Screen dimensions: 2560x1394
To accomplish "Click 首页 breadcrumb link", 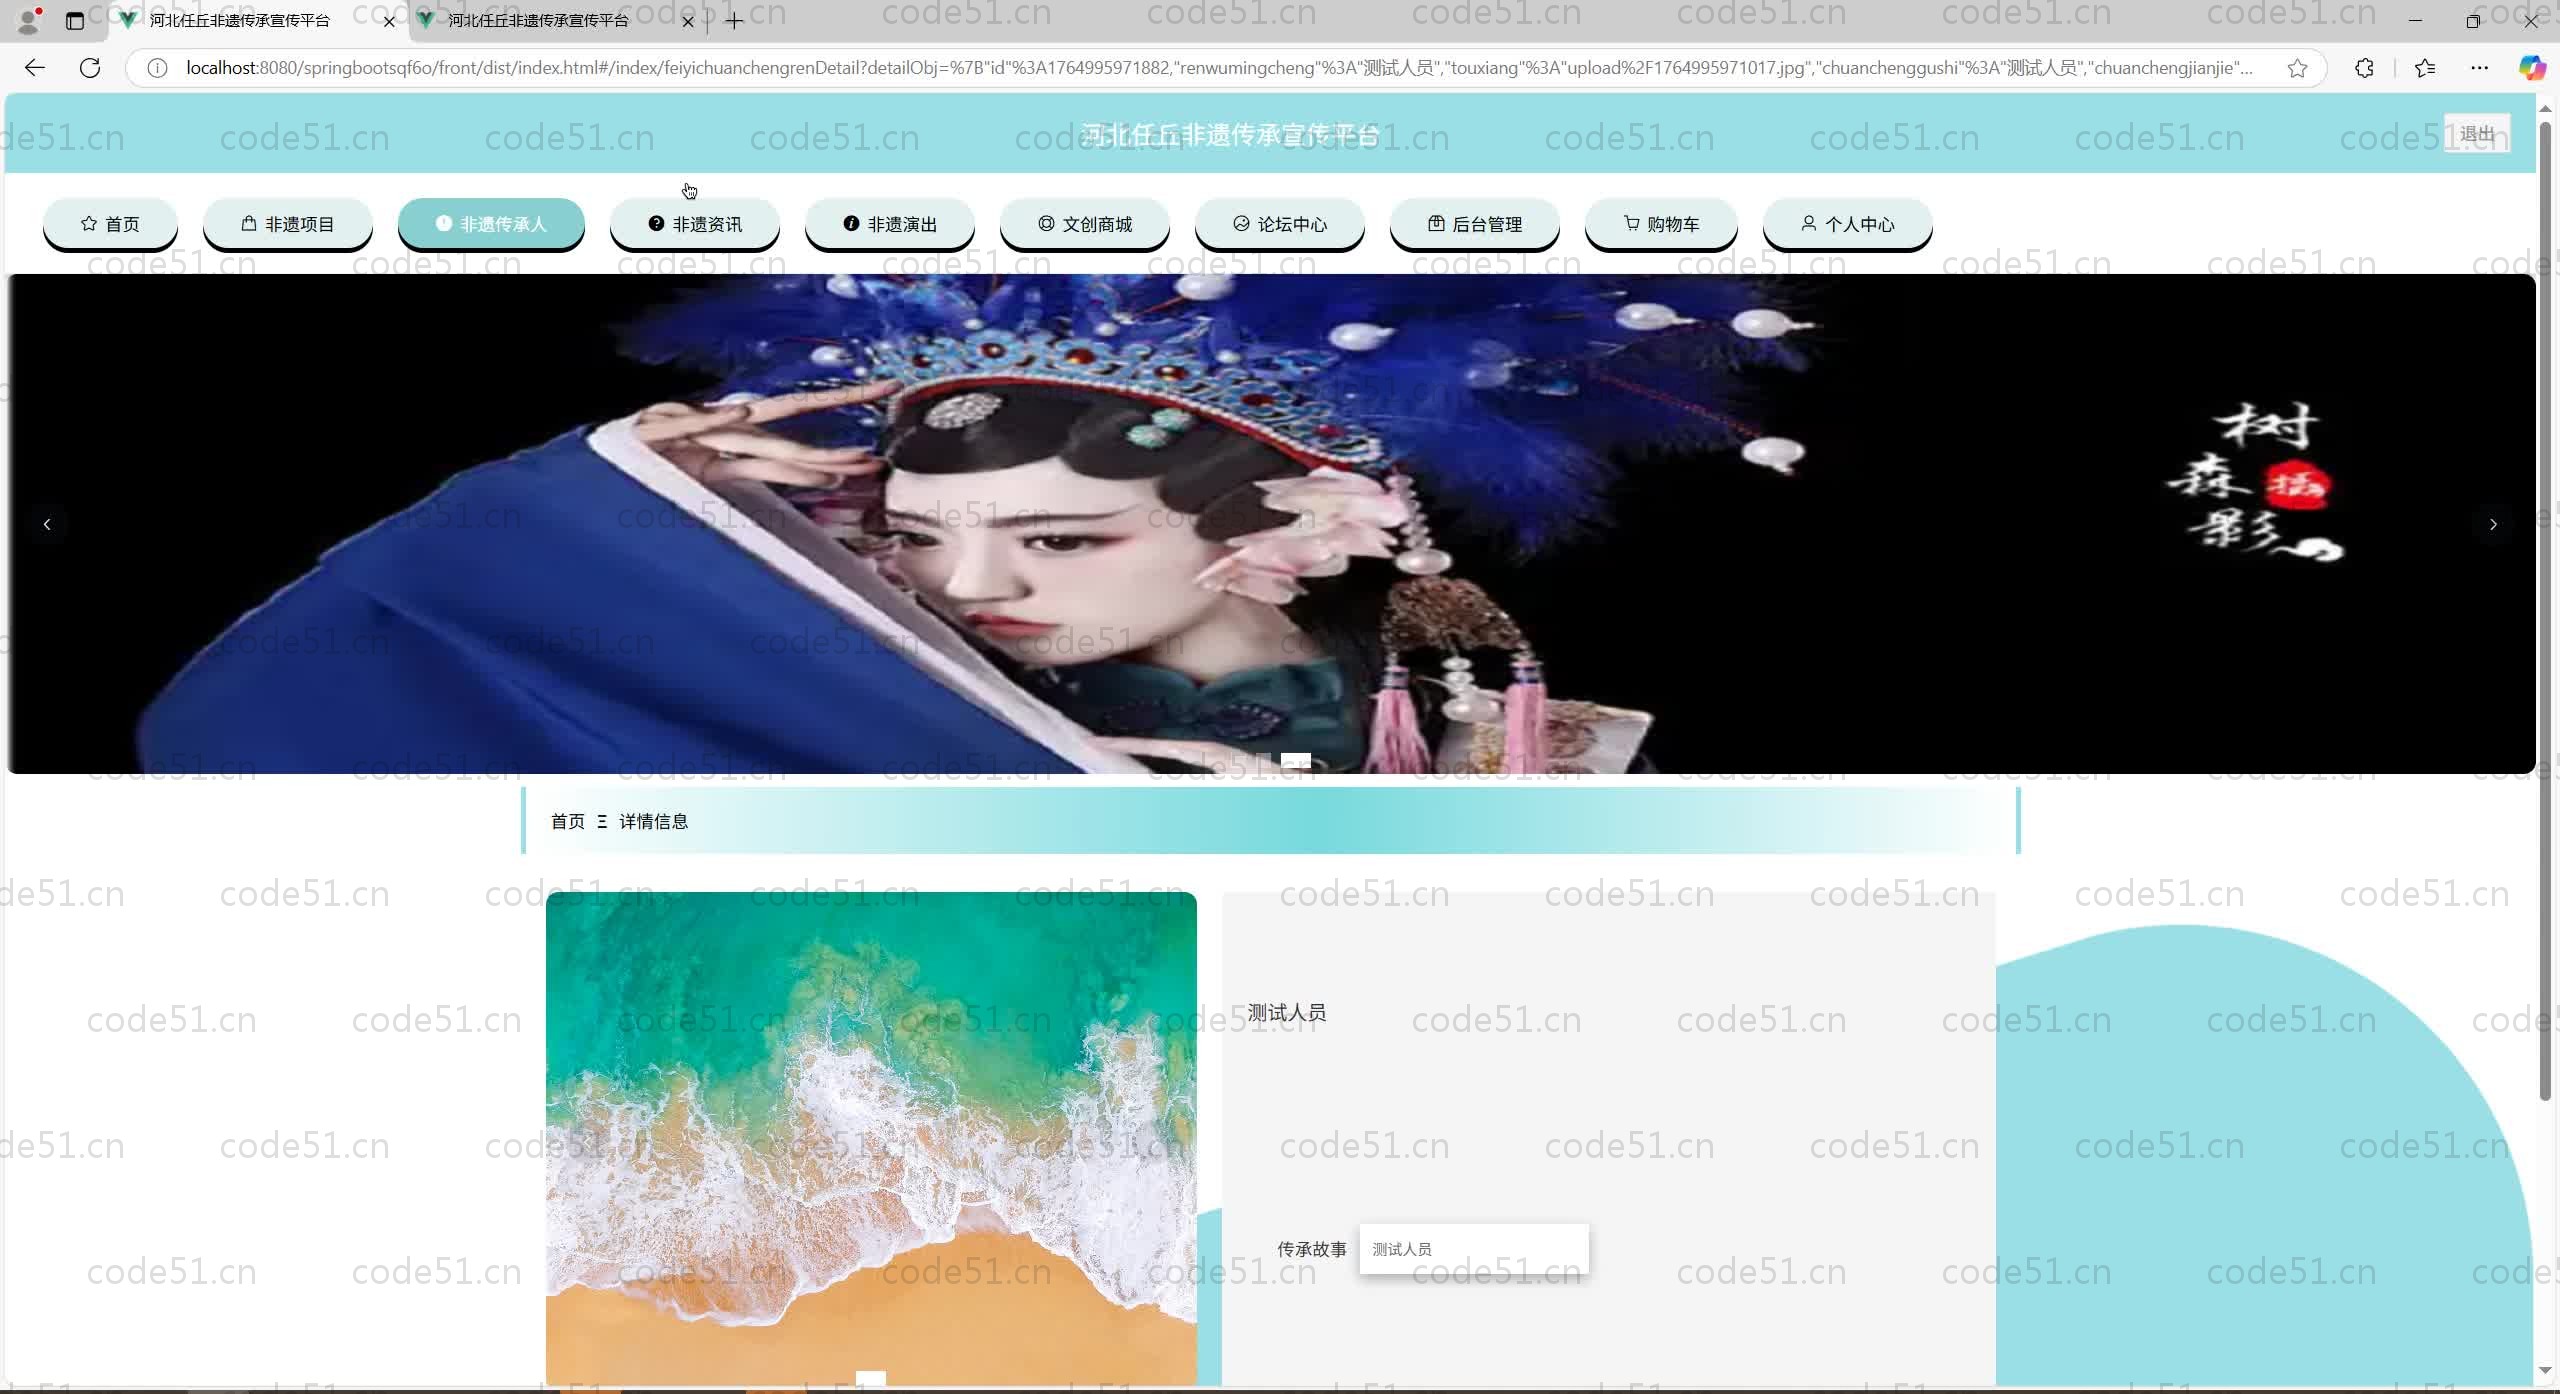I will coord(567,821).
